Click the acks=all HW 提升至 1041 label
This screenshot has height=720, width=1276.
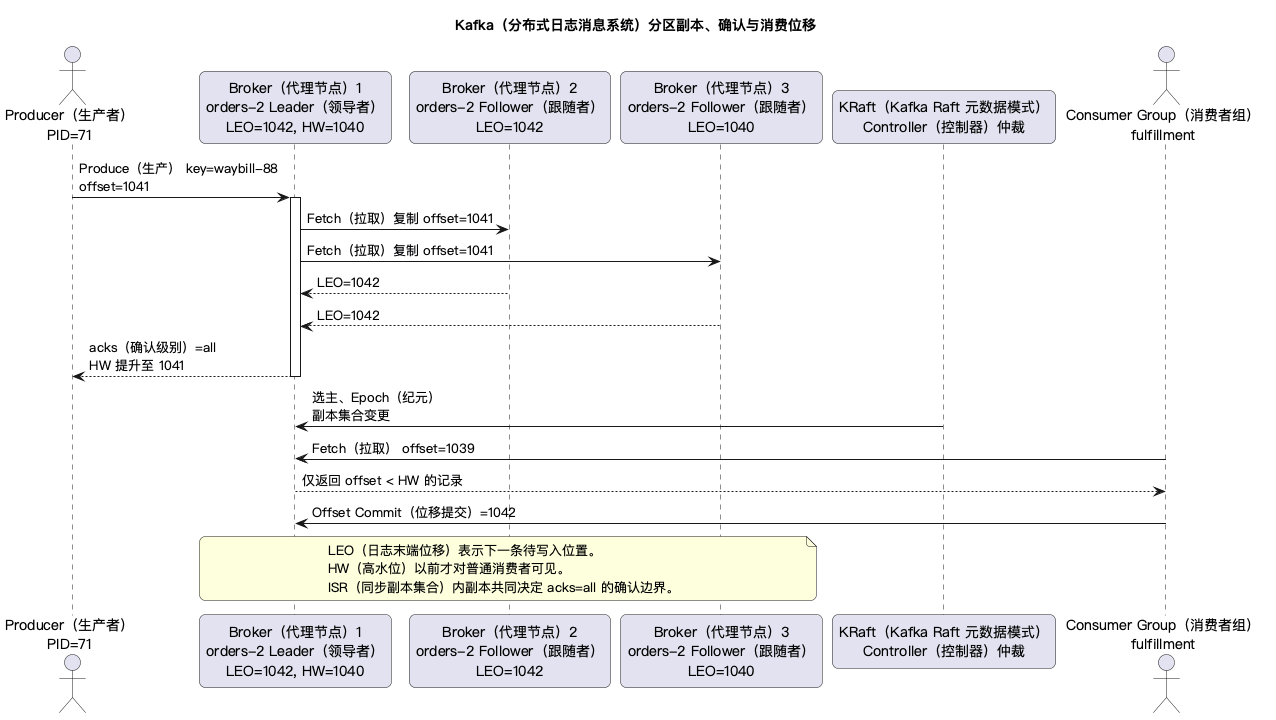click(152, 357)
